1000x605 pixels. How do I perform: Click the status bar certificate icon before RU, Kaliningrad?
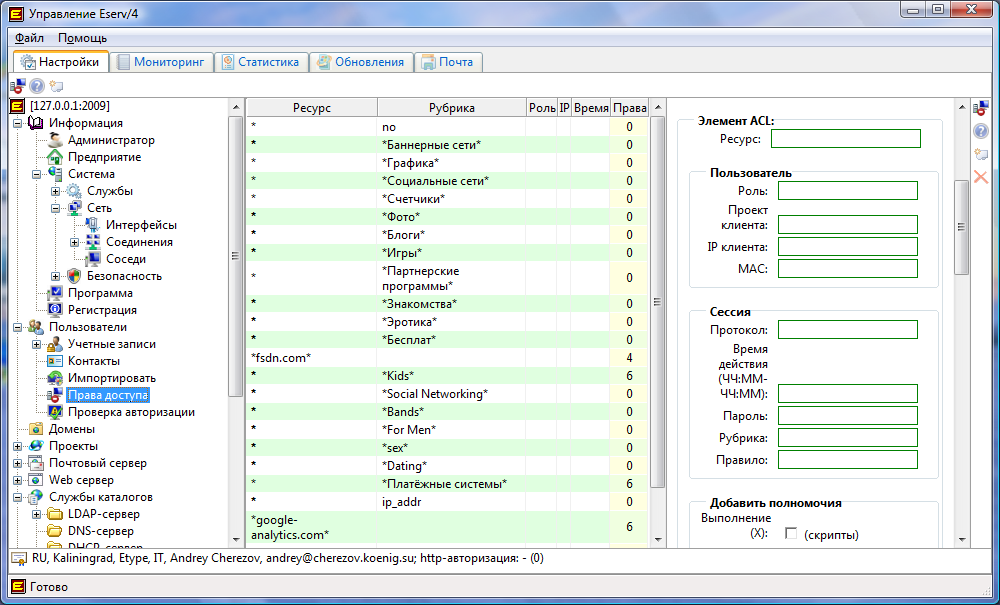[x=18, y=559]
